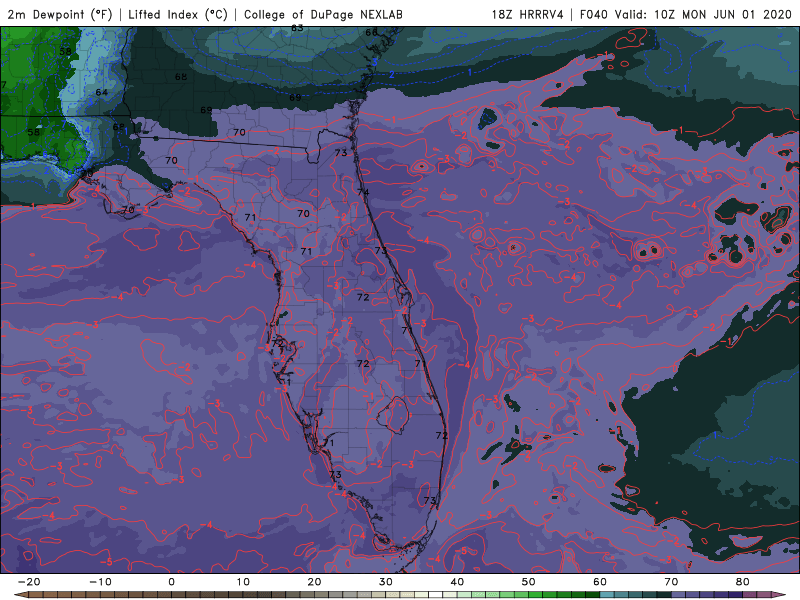Select the 0 label on color scale
The image size is (800, 600).
coord(171,582)
